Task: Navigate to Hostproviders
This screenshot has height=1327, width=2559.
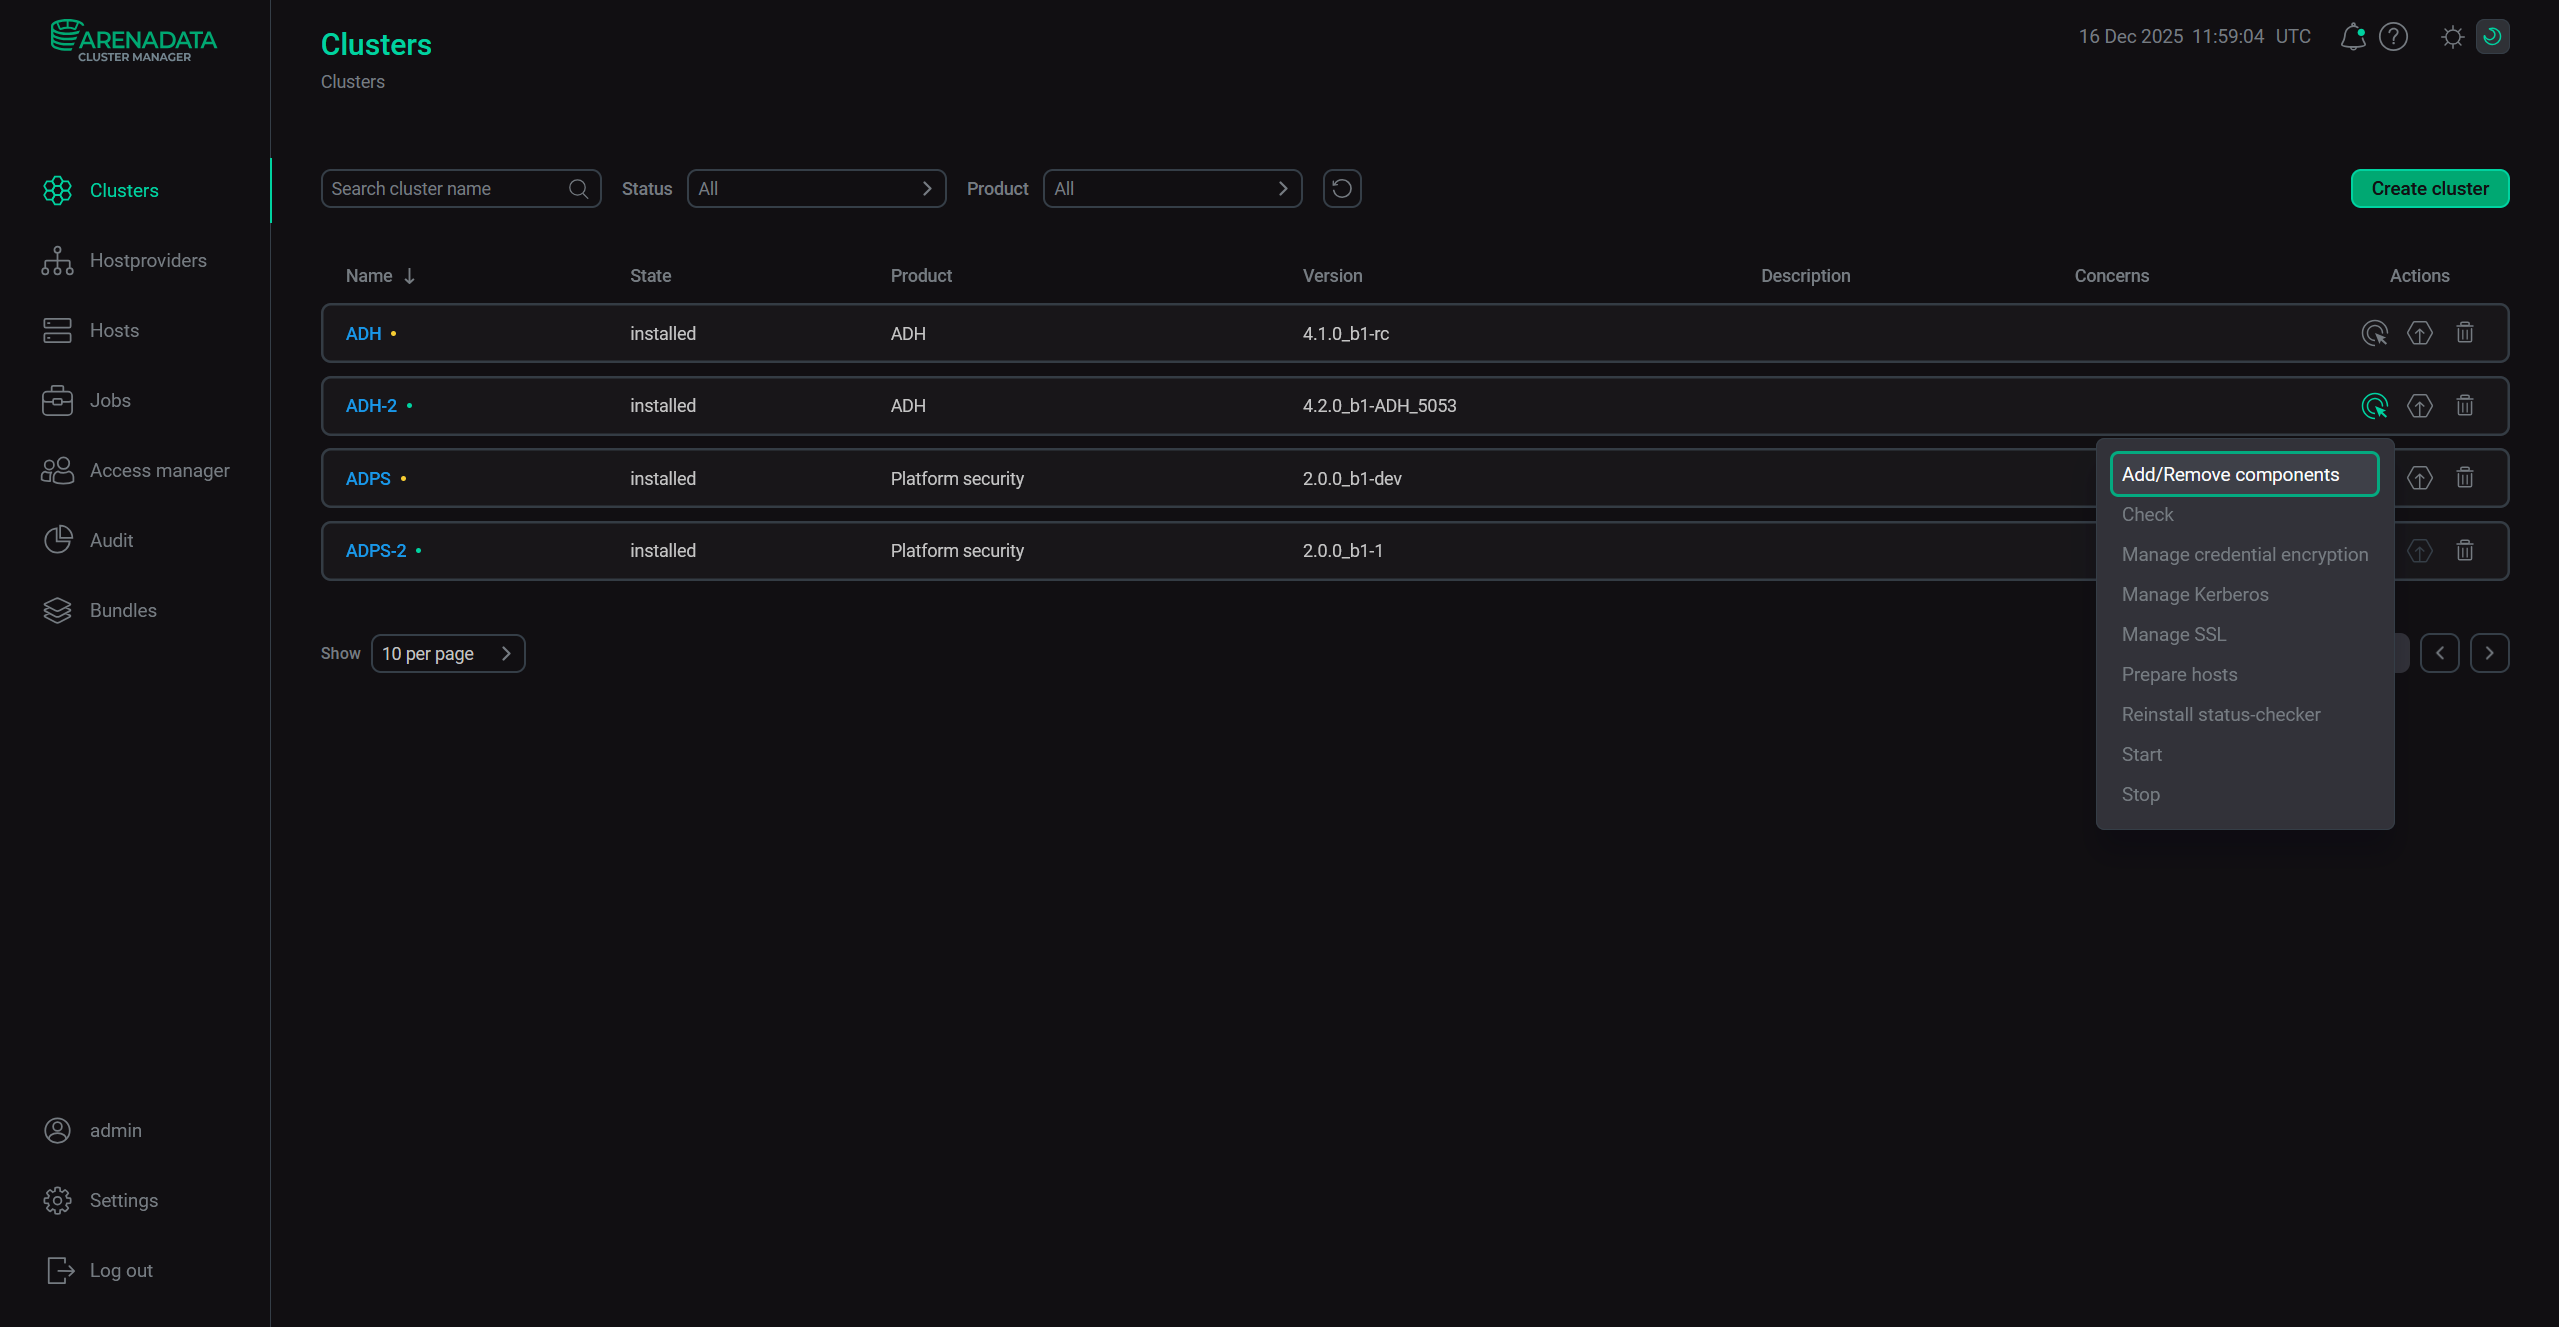Action: pos(146,260)
